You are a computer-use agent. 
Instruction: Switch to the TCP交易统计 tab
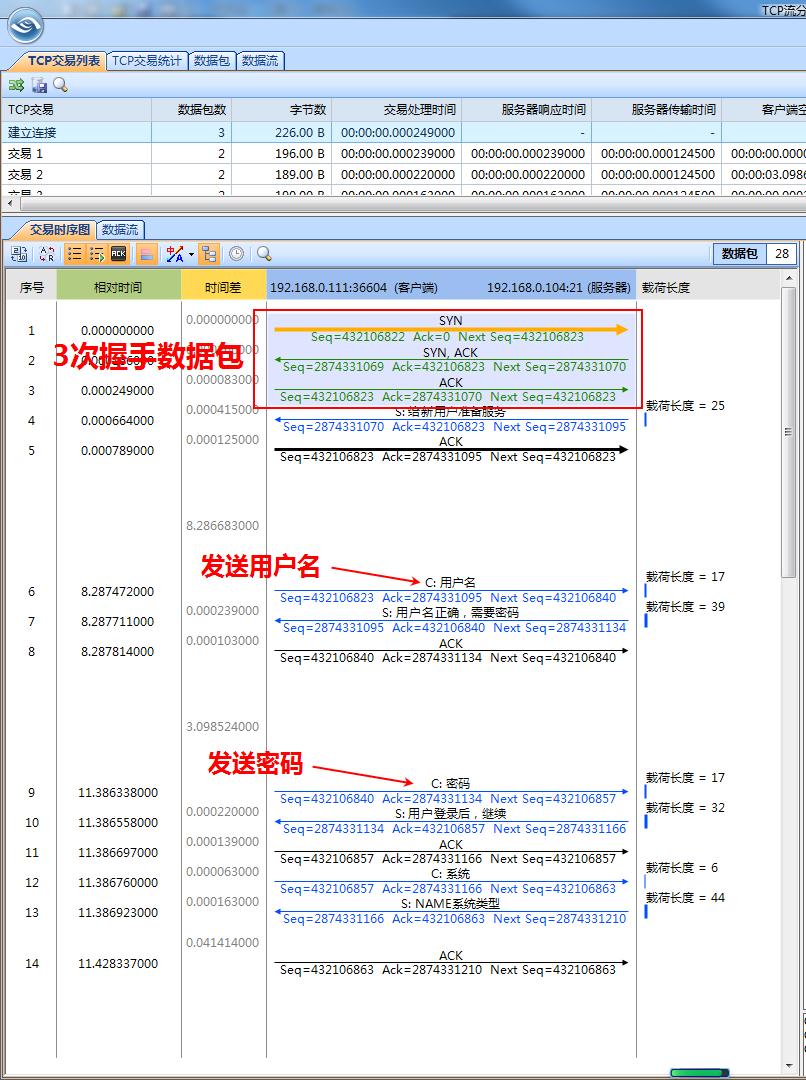pos(144,60)
